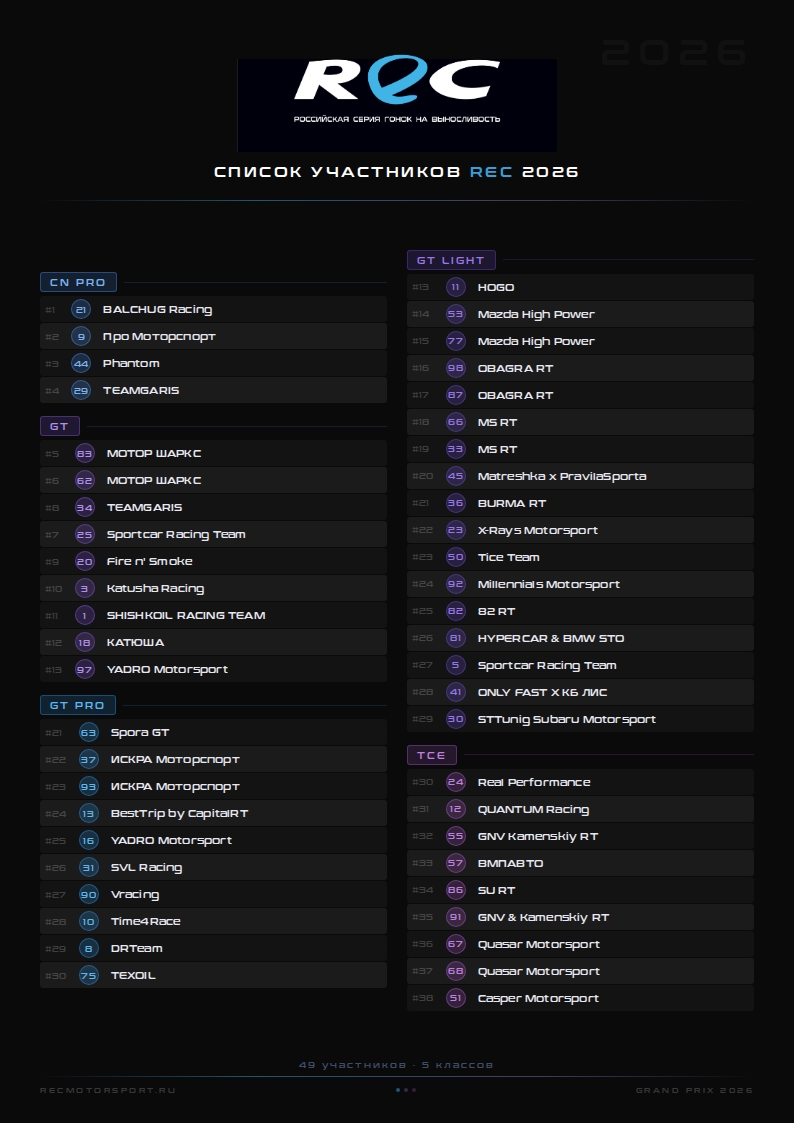794x1123 pixels.
Task: Select badge 51 beside Casper Motorsport
Action: (x=456, y=998)
